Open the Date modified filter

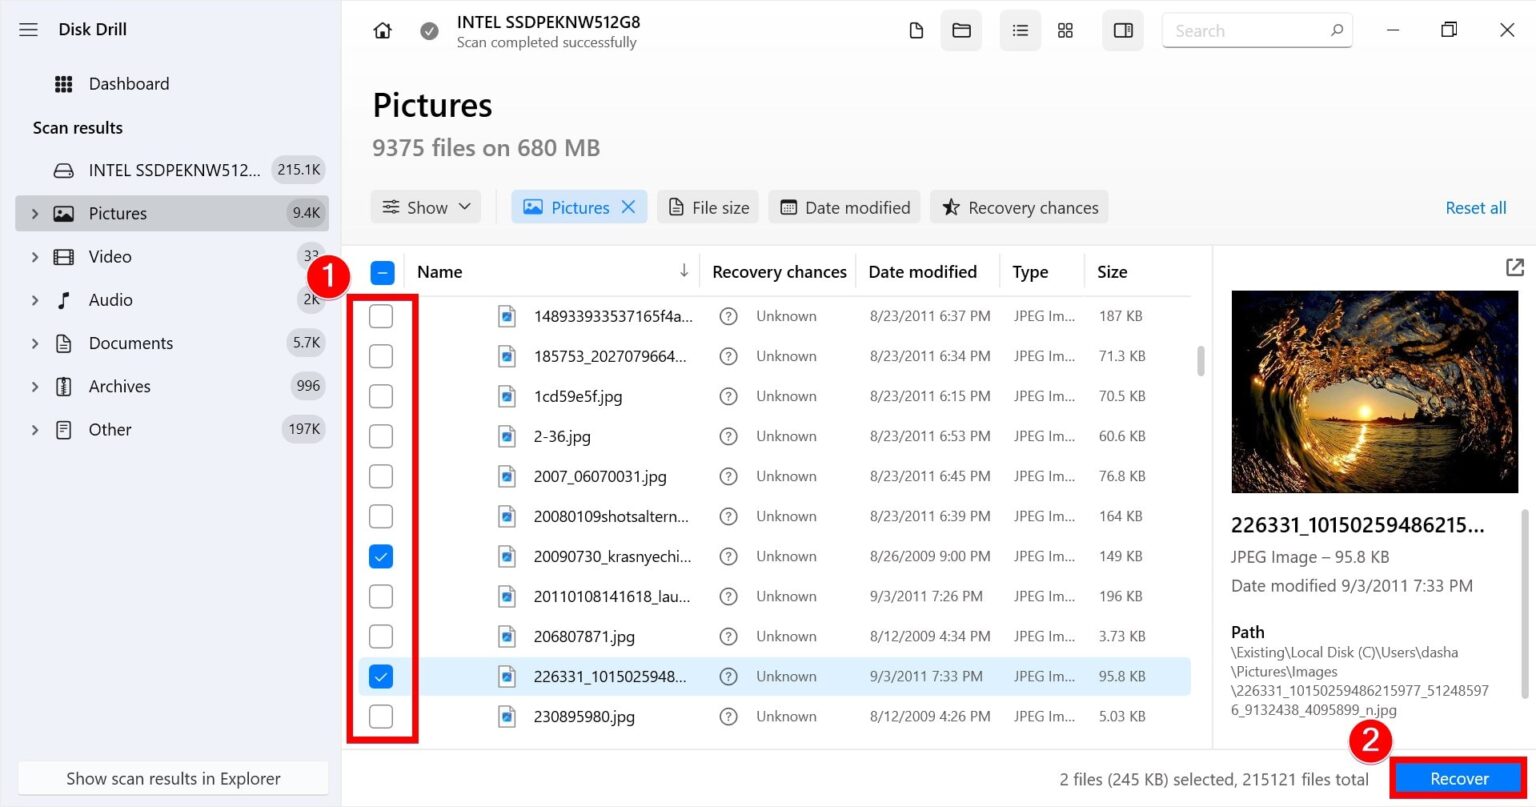pyautogui.click(x=844, y=207)
